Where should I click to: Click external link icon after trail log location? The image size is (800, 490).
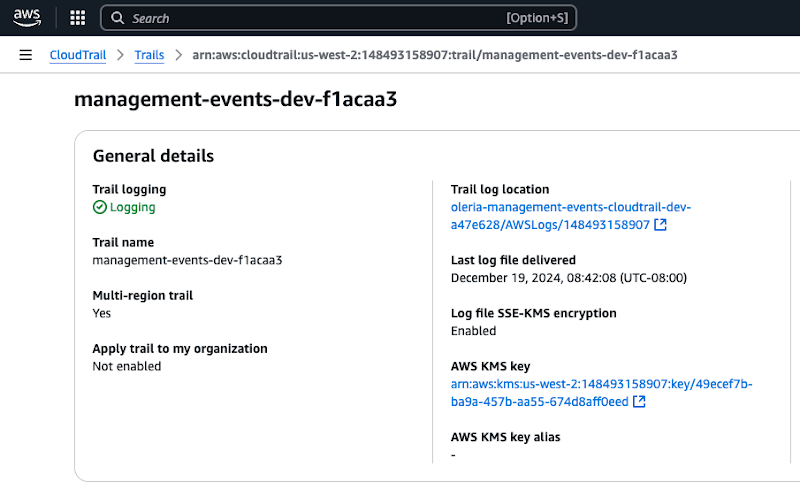click(660, 225)
